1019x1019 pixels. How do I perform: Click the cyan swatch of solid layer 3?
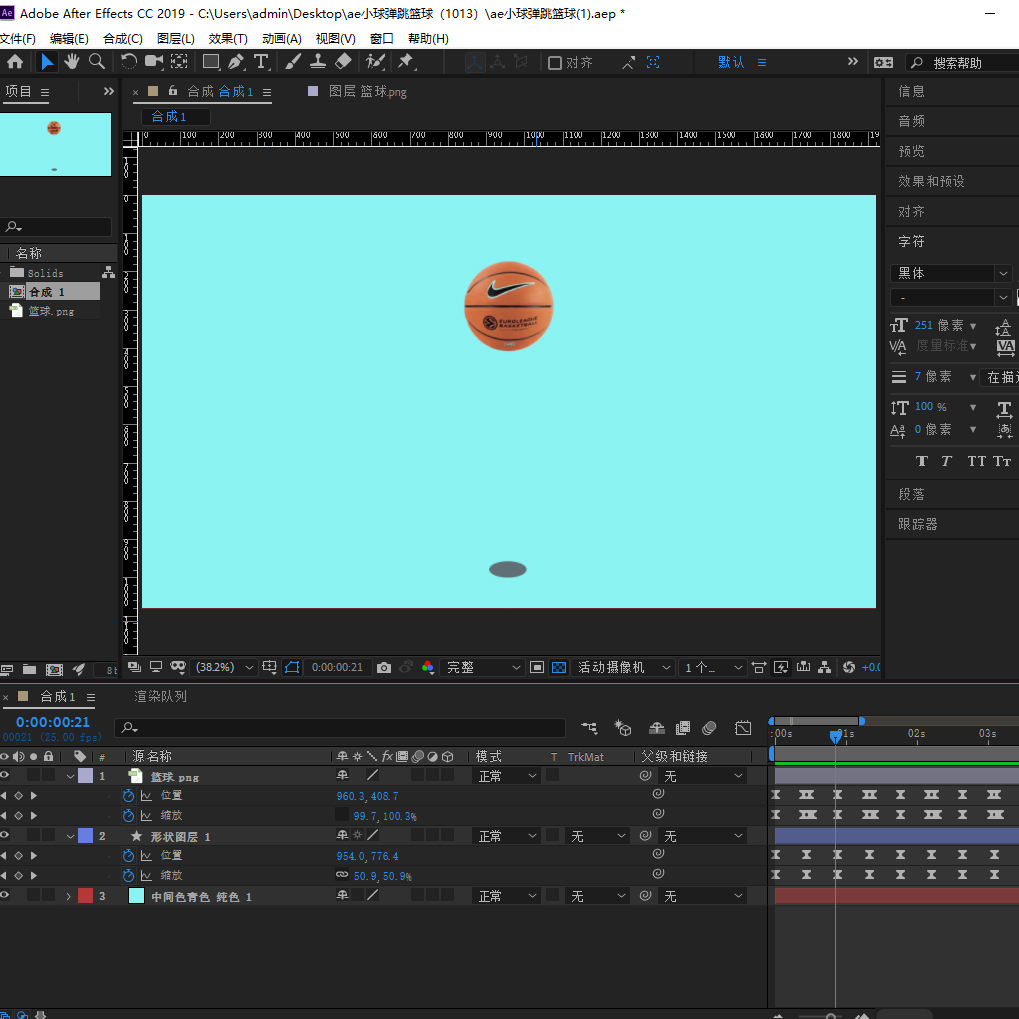point(137,897)
